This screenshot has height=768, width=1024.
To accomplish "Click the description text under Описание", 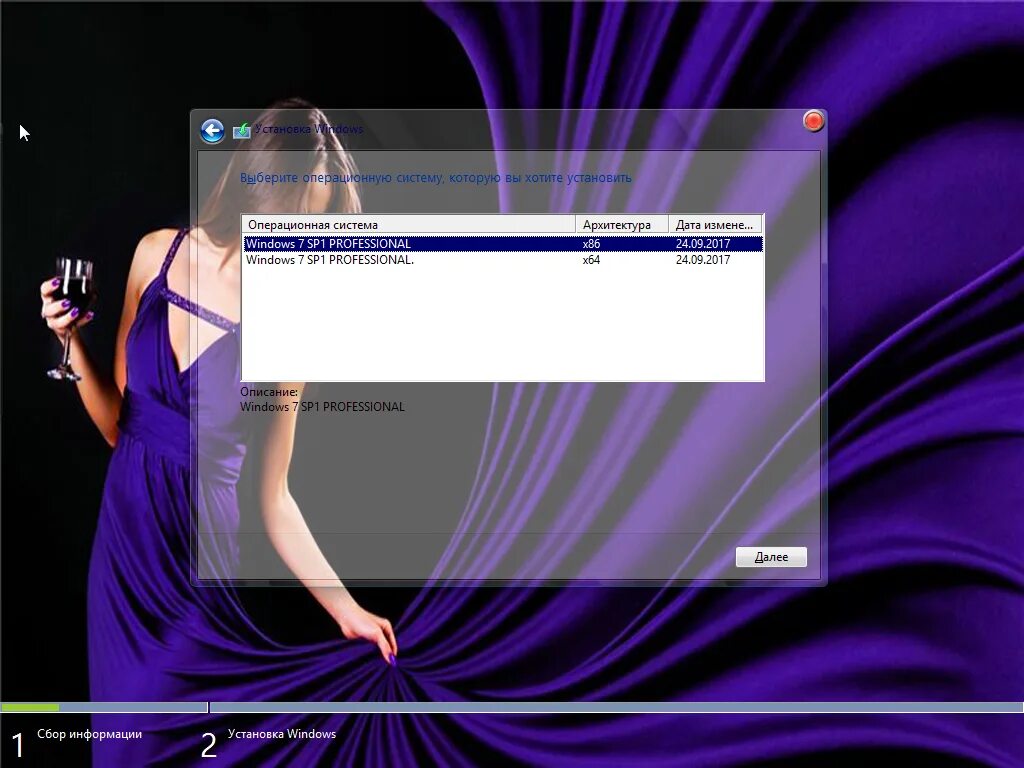I will pyautogui.click(x=322, y=407).
